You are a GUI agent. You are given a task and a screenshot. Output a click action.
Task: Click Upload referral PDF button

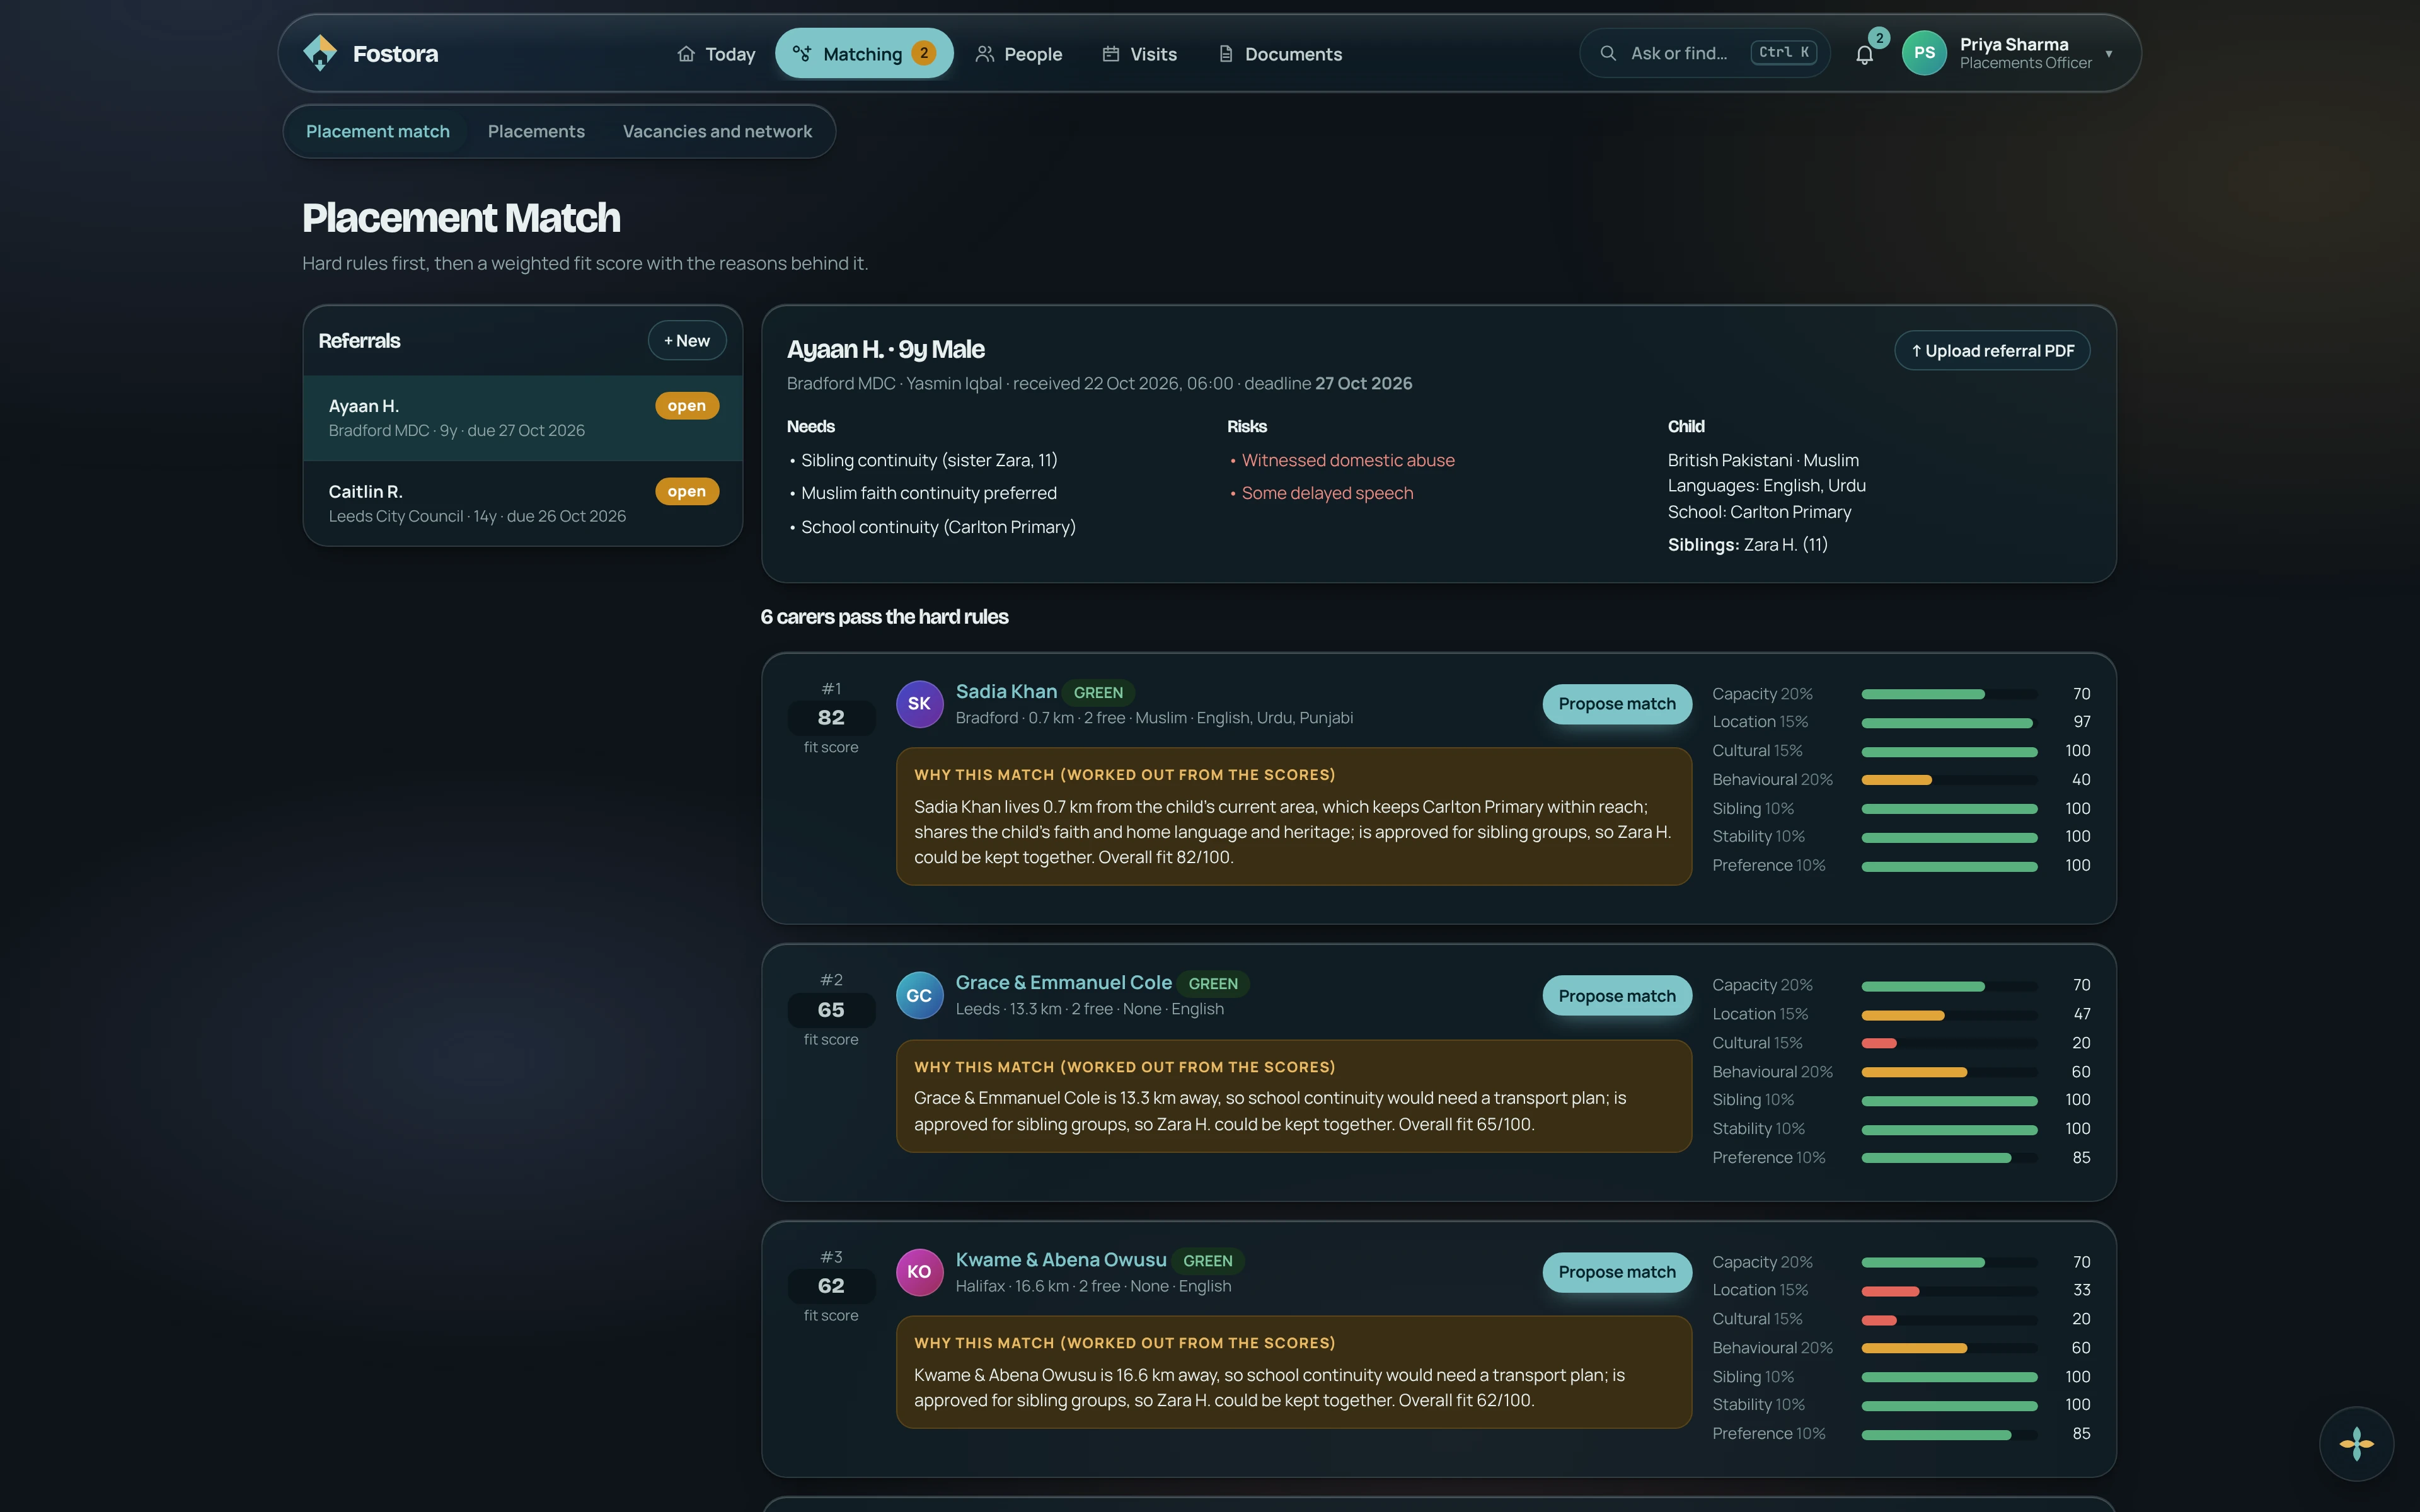coord(1992,351)
